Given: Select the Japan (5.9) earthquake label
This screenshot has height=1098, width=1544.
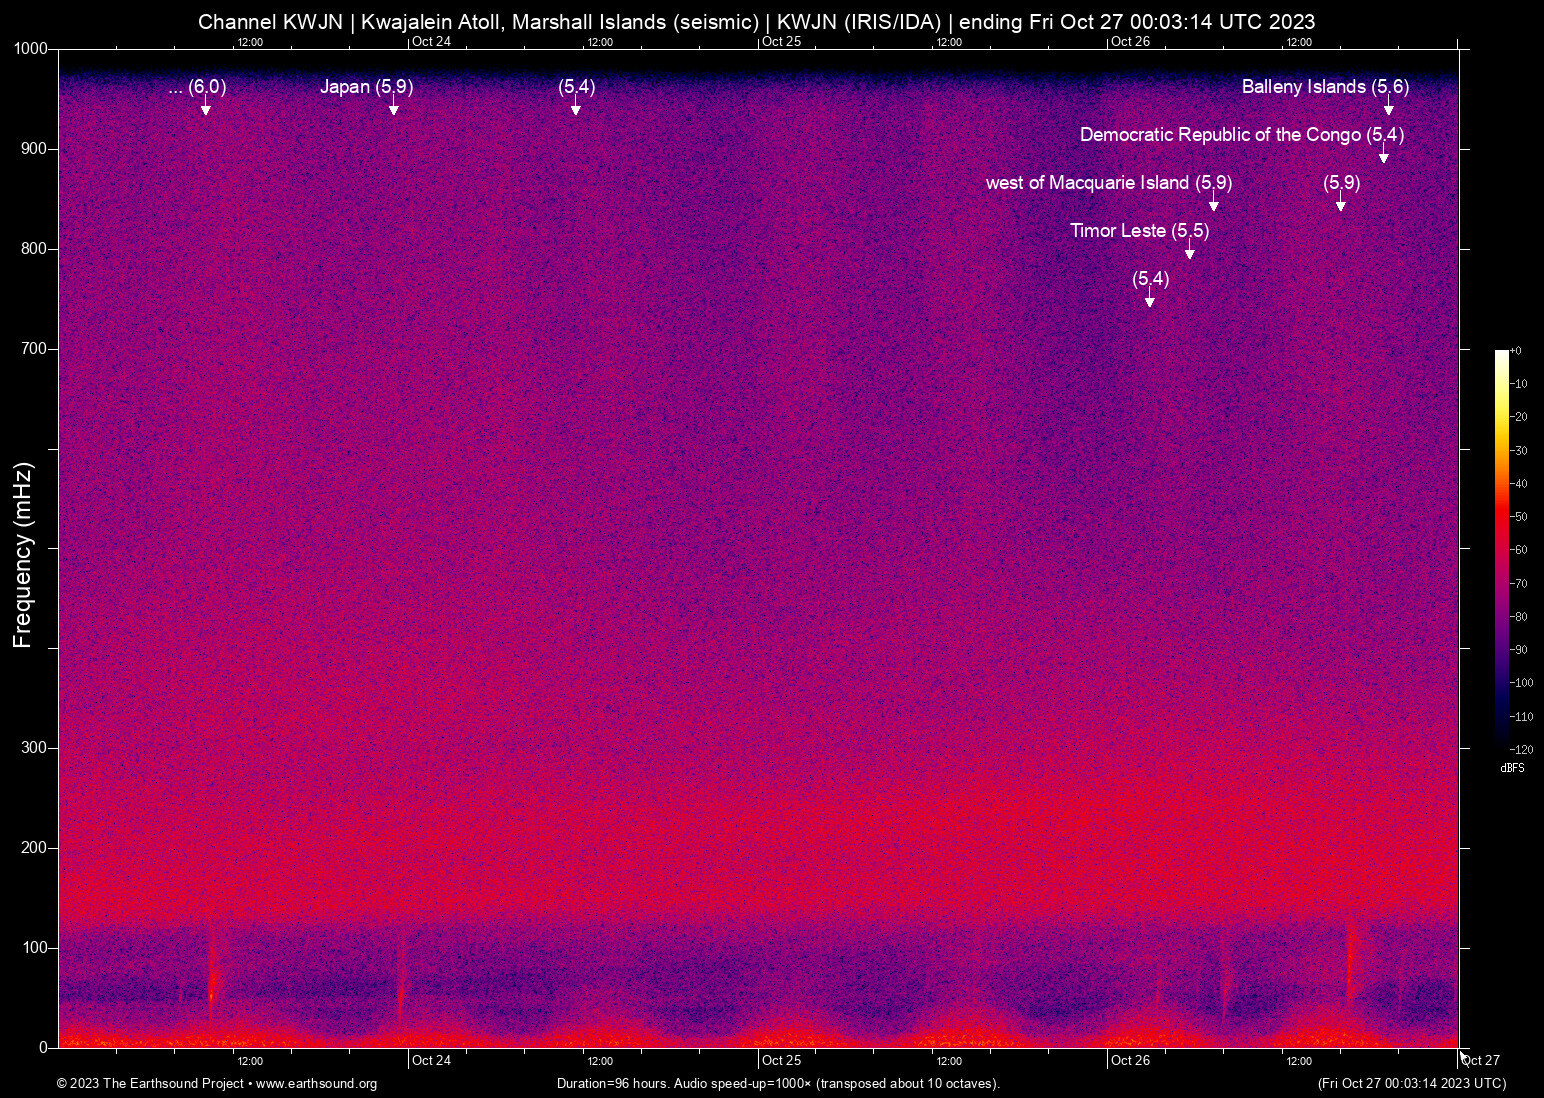Looking at the screenshot, I should (366, 87).
